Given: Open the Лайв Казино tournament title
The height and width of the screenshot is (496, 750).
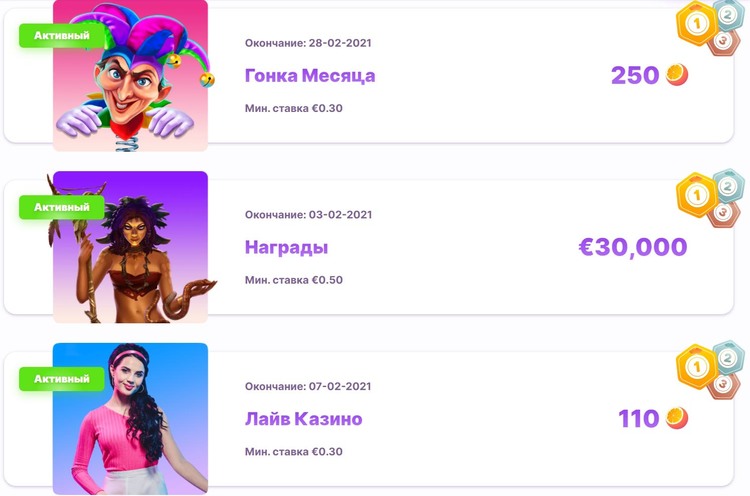Looking at the screenshot, I should pyautogui.click(x=303, y=419).
